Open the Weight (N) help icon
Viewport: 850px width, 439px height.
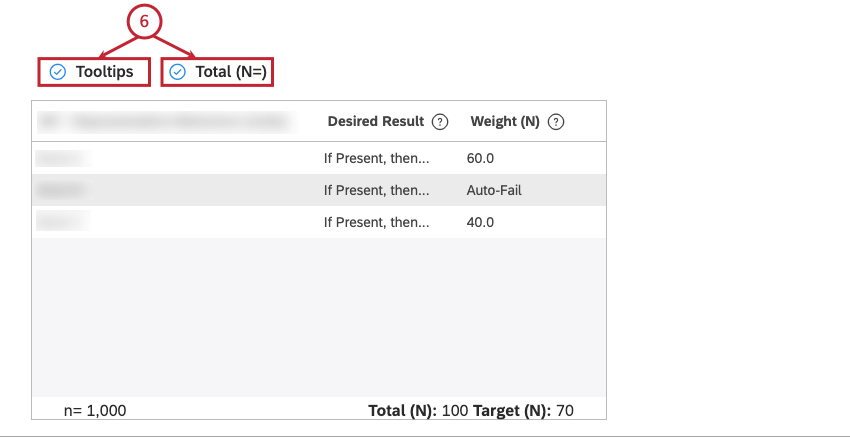[x=556, y=122]
